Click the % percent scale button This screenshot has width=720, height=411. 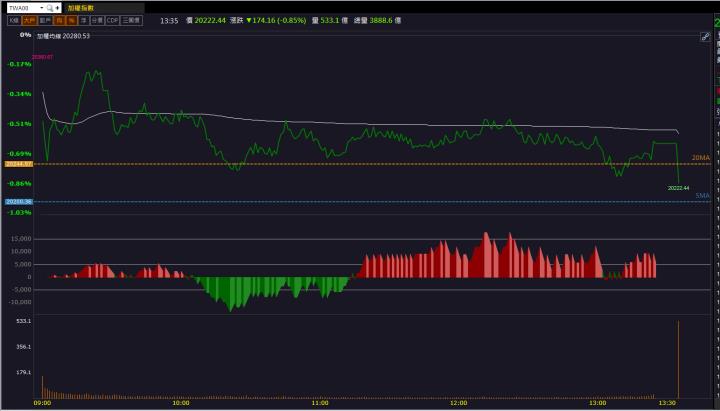coord(71,20)
